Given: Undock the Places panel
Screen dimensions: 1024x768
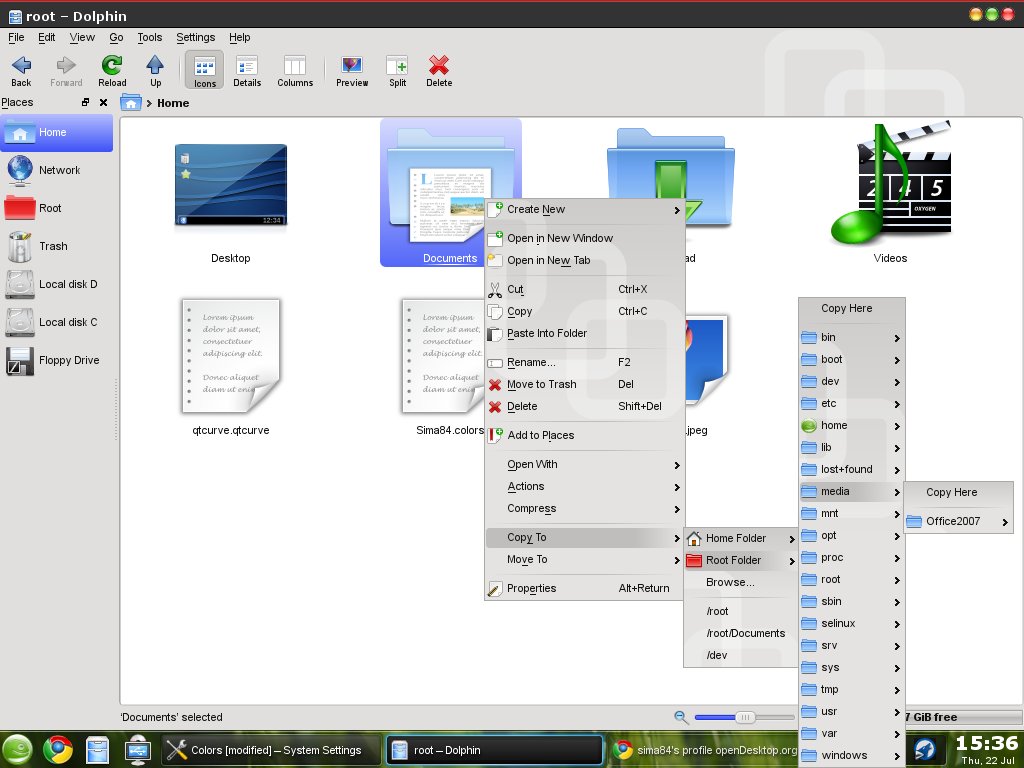Looking at the screenshot, I should coord(85,103).
